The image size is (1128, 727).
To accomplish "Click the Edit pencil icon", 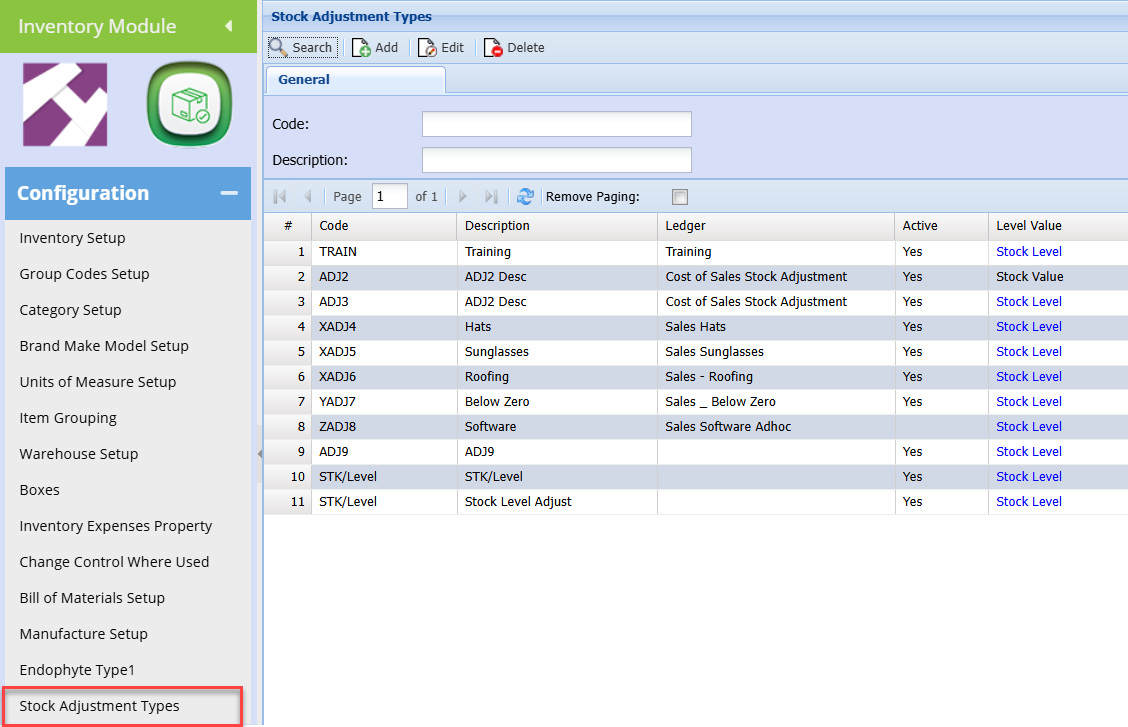I will tap(427, 48).
